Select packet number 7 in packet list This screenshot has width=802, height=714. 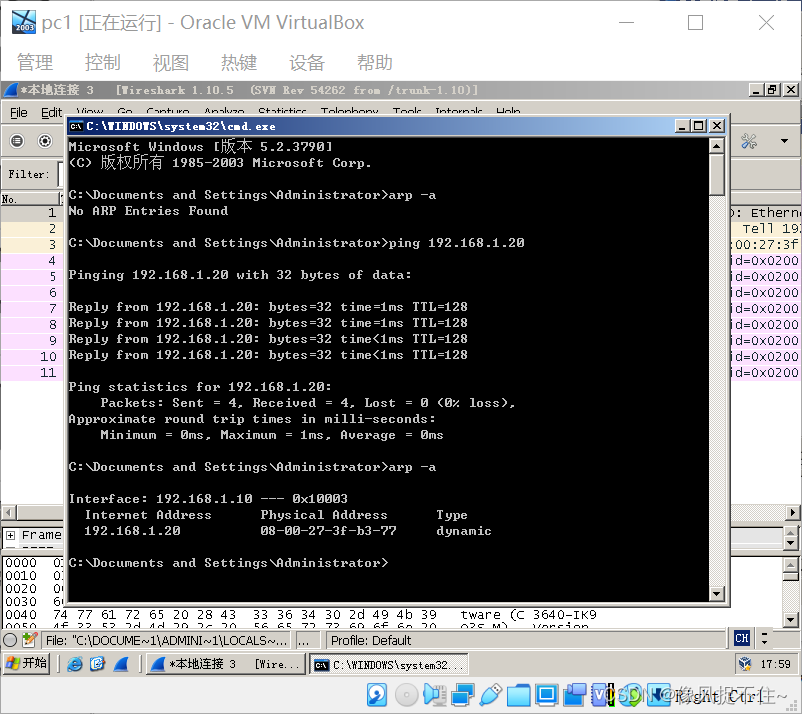click(32, 308)
